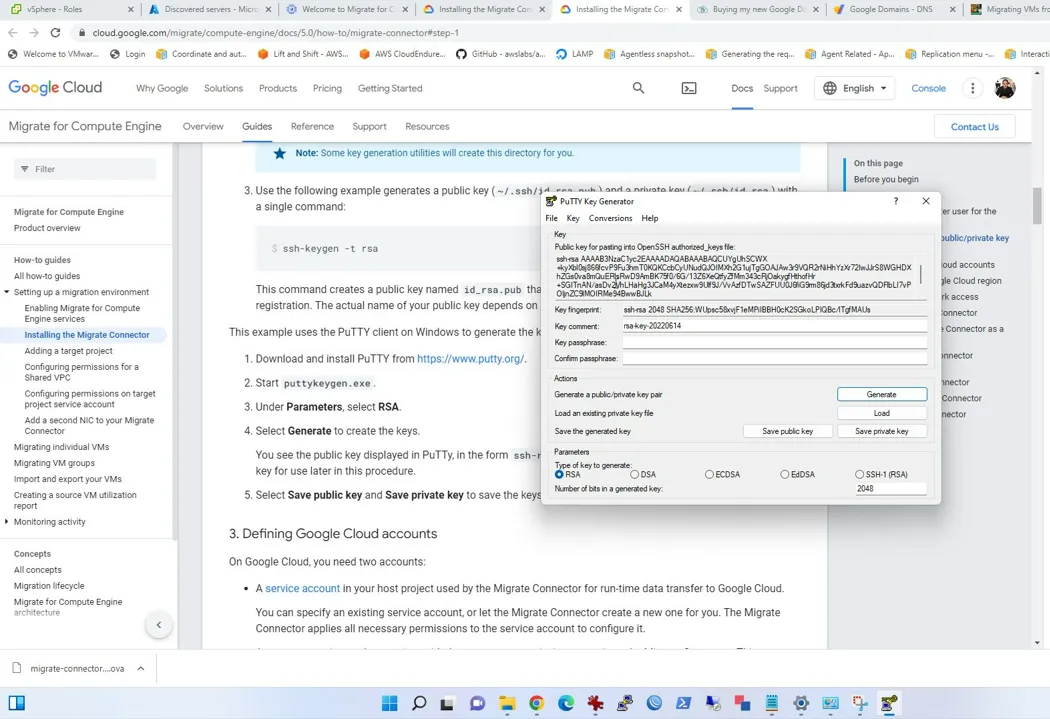Screen dimensions: 1050x719
Task: Switch to Google Chrome in taskbar
Action: (x=536, y=703)
